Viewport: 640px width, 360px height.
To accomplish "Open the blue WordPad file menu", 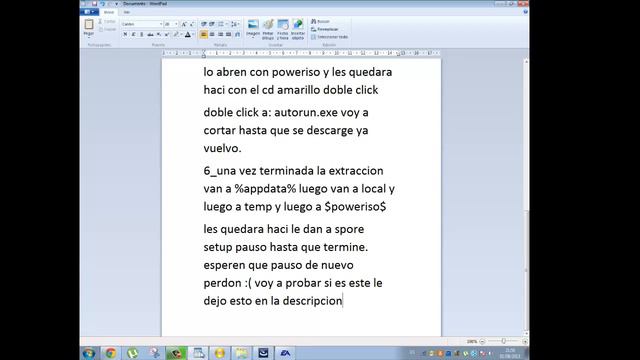I will [89, 12].
